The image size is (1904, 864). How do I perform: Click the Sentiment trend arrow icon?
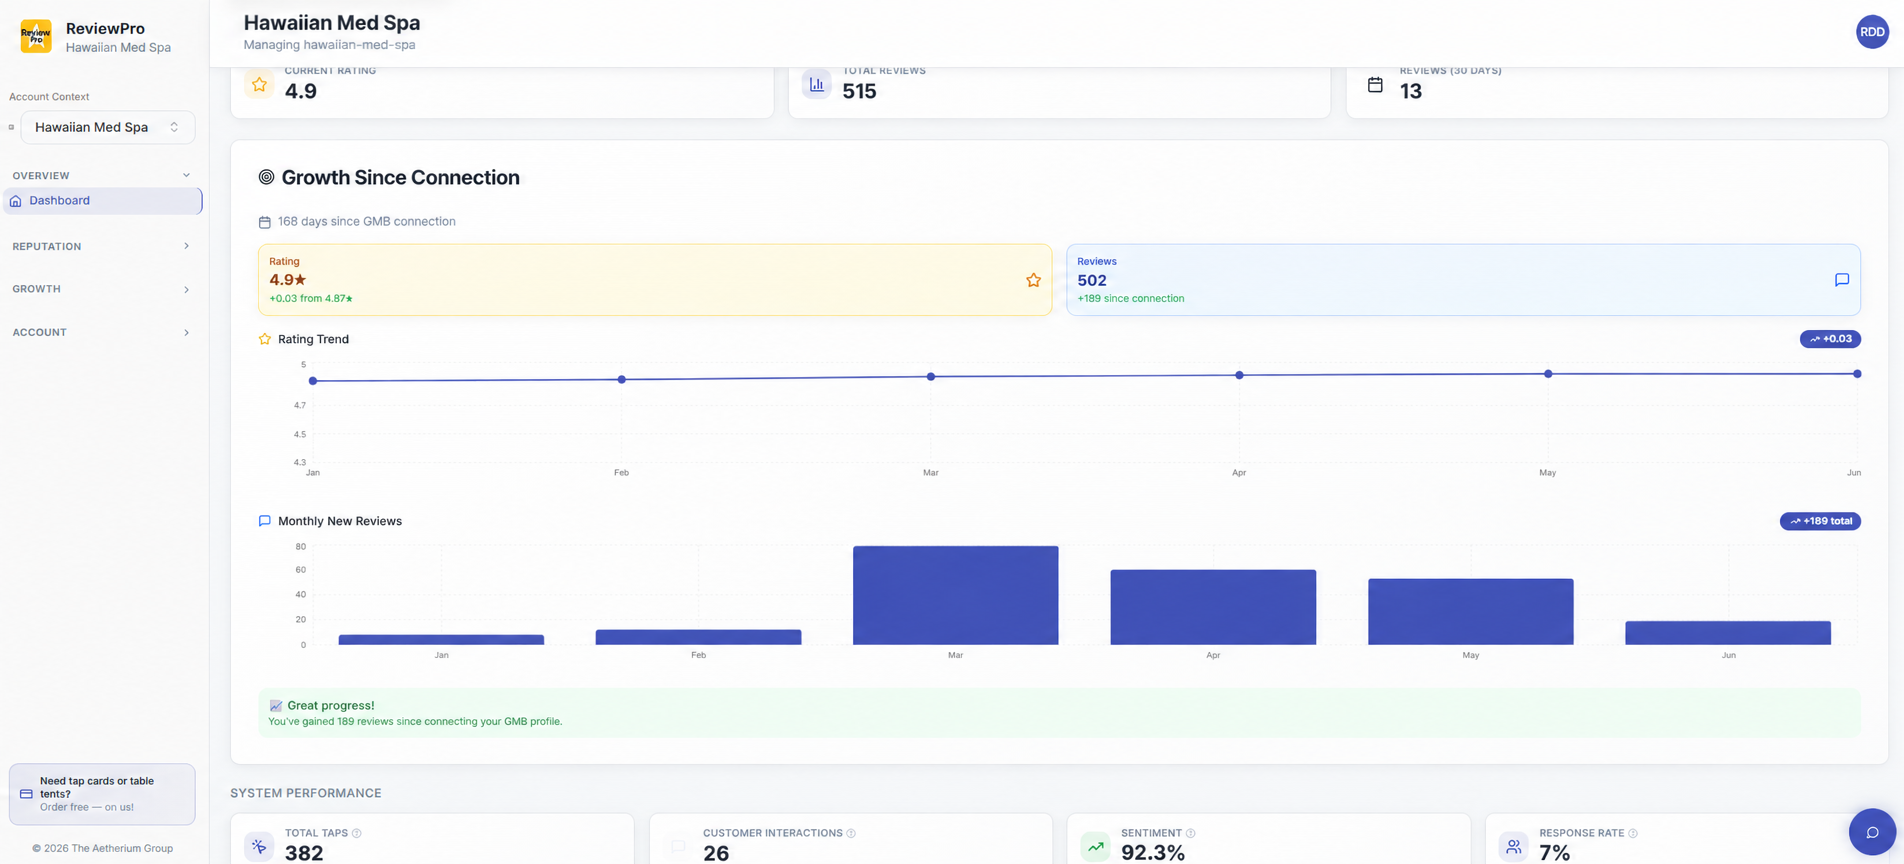(x=1096, y=847)
